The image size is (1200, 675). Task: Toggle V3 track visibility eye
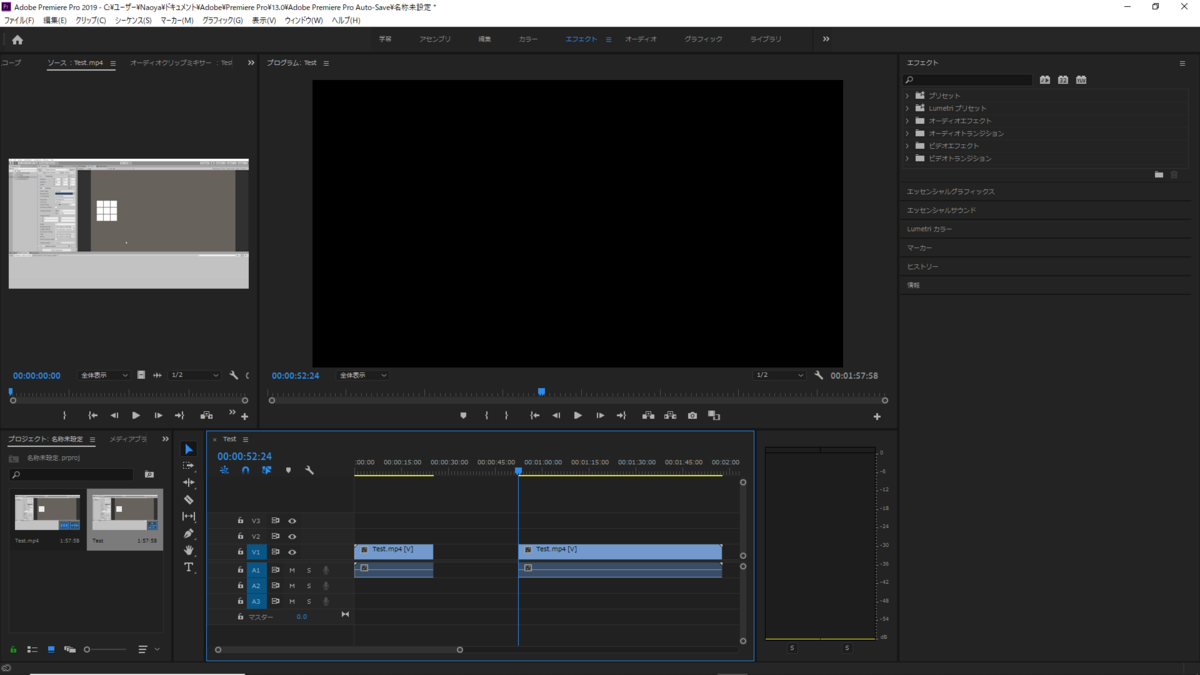pos(292,521)
